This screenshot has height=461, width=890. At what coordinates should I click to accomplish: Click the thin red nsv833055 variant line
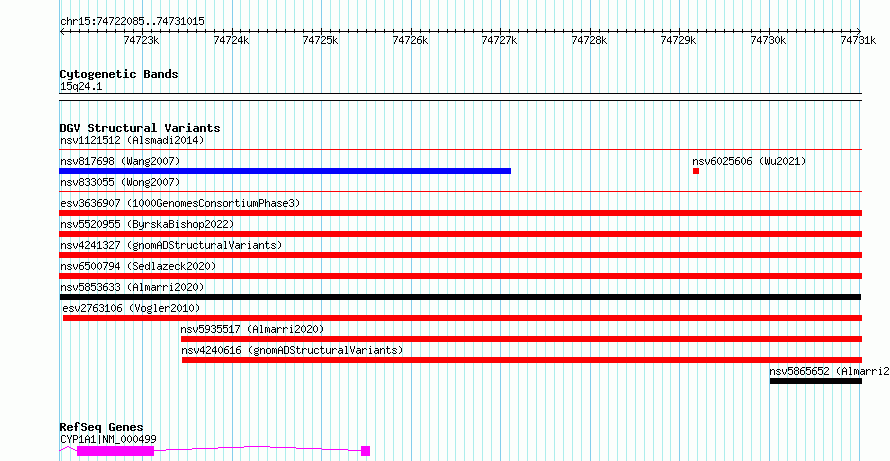click(461, 192)
